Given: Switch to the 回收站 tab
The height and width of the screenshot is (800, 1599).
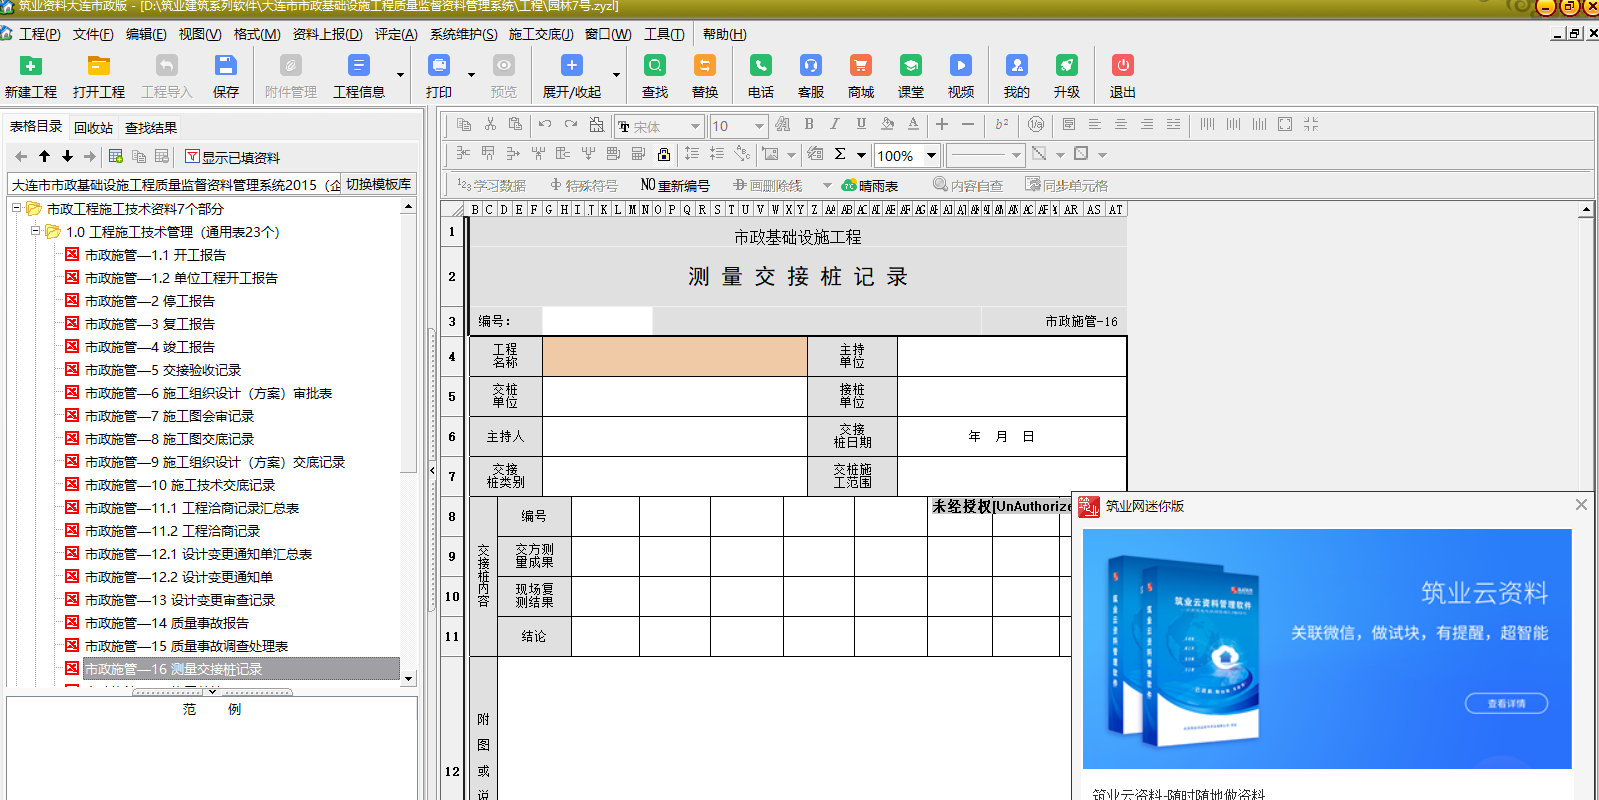Looking at the screenshot, I should [93, 128].
